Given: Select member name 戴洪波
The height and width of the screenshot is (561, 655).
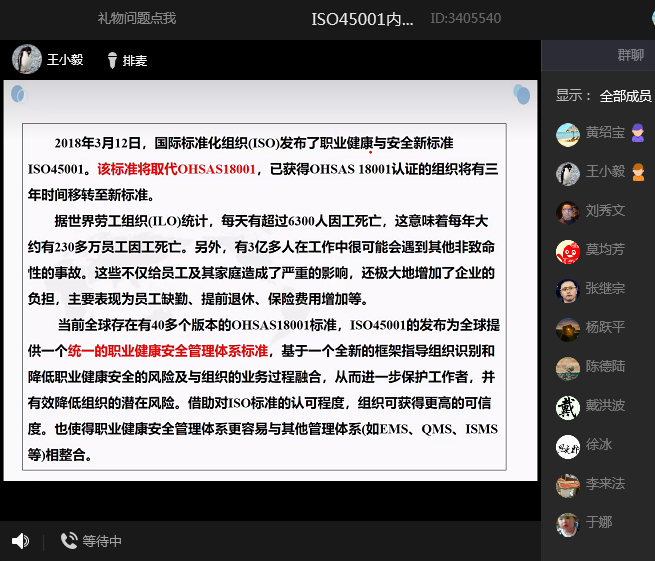Looking at the screenshot, I should [x=605, y=405].
